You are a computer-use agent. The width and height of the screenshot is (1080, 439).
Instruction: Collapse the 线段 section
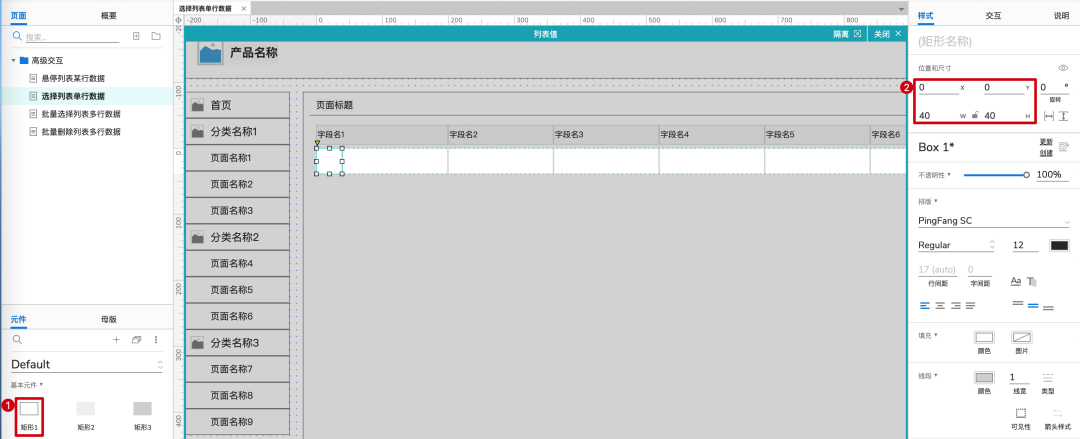[930, 376]
